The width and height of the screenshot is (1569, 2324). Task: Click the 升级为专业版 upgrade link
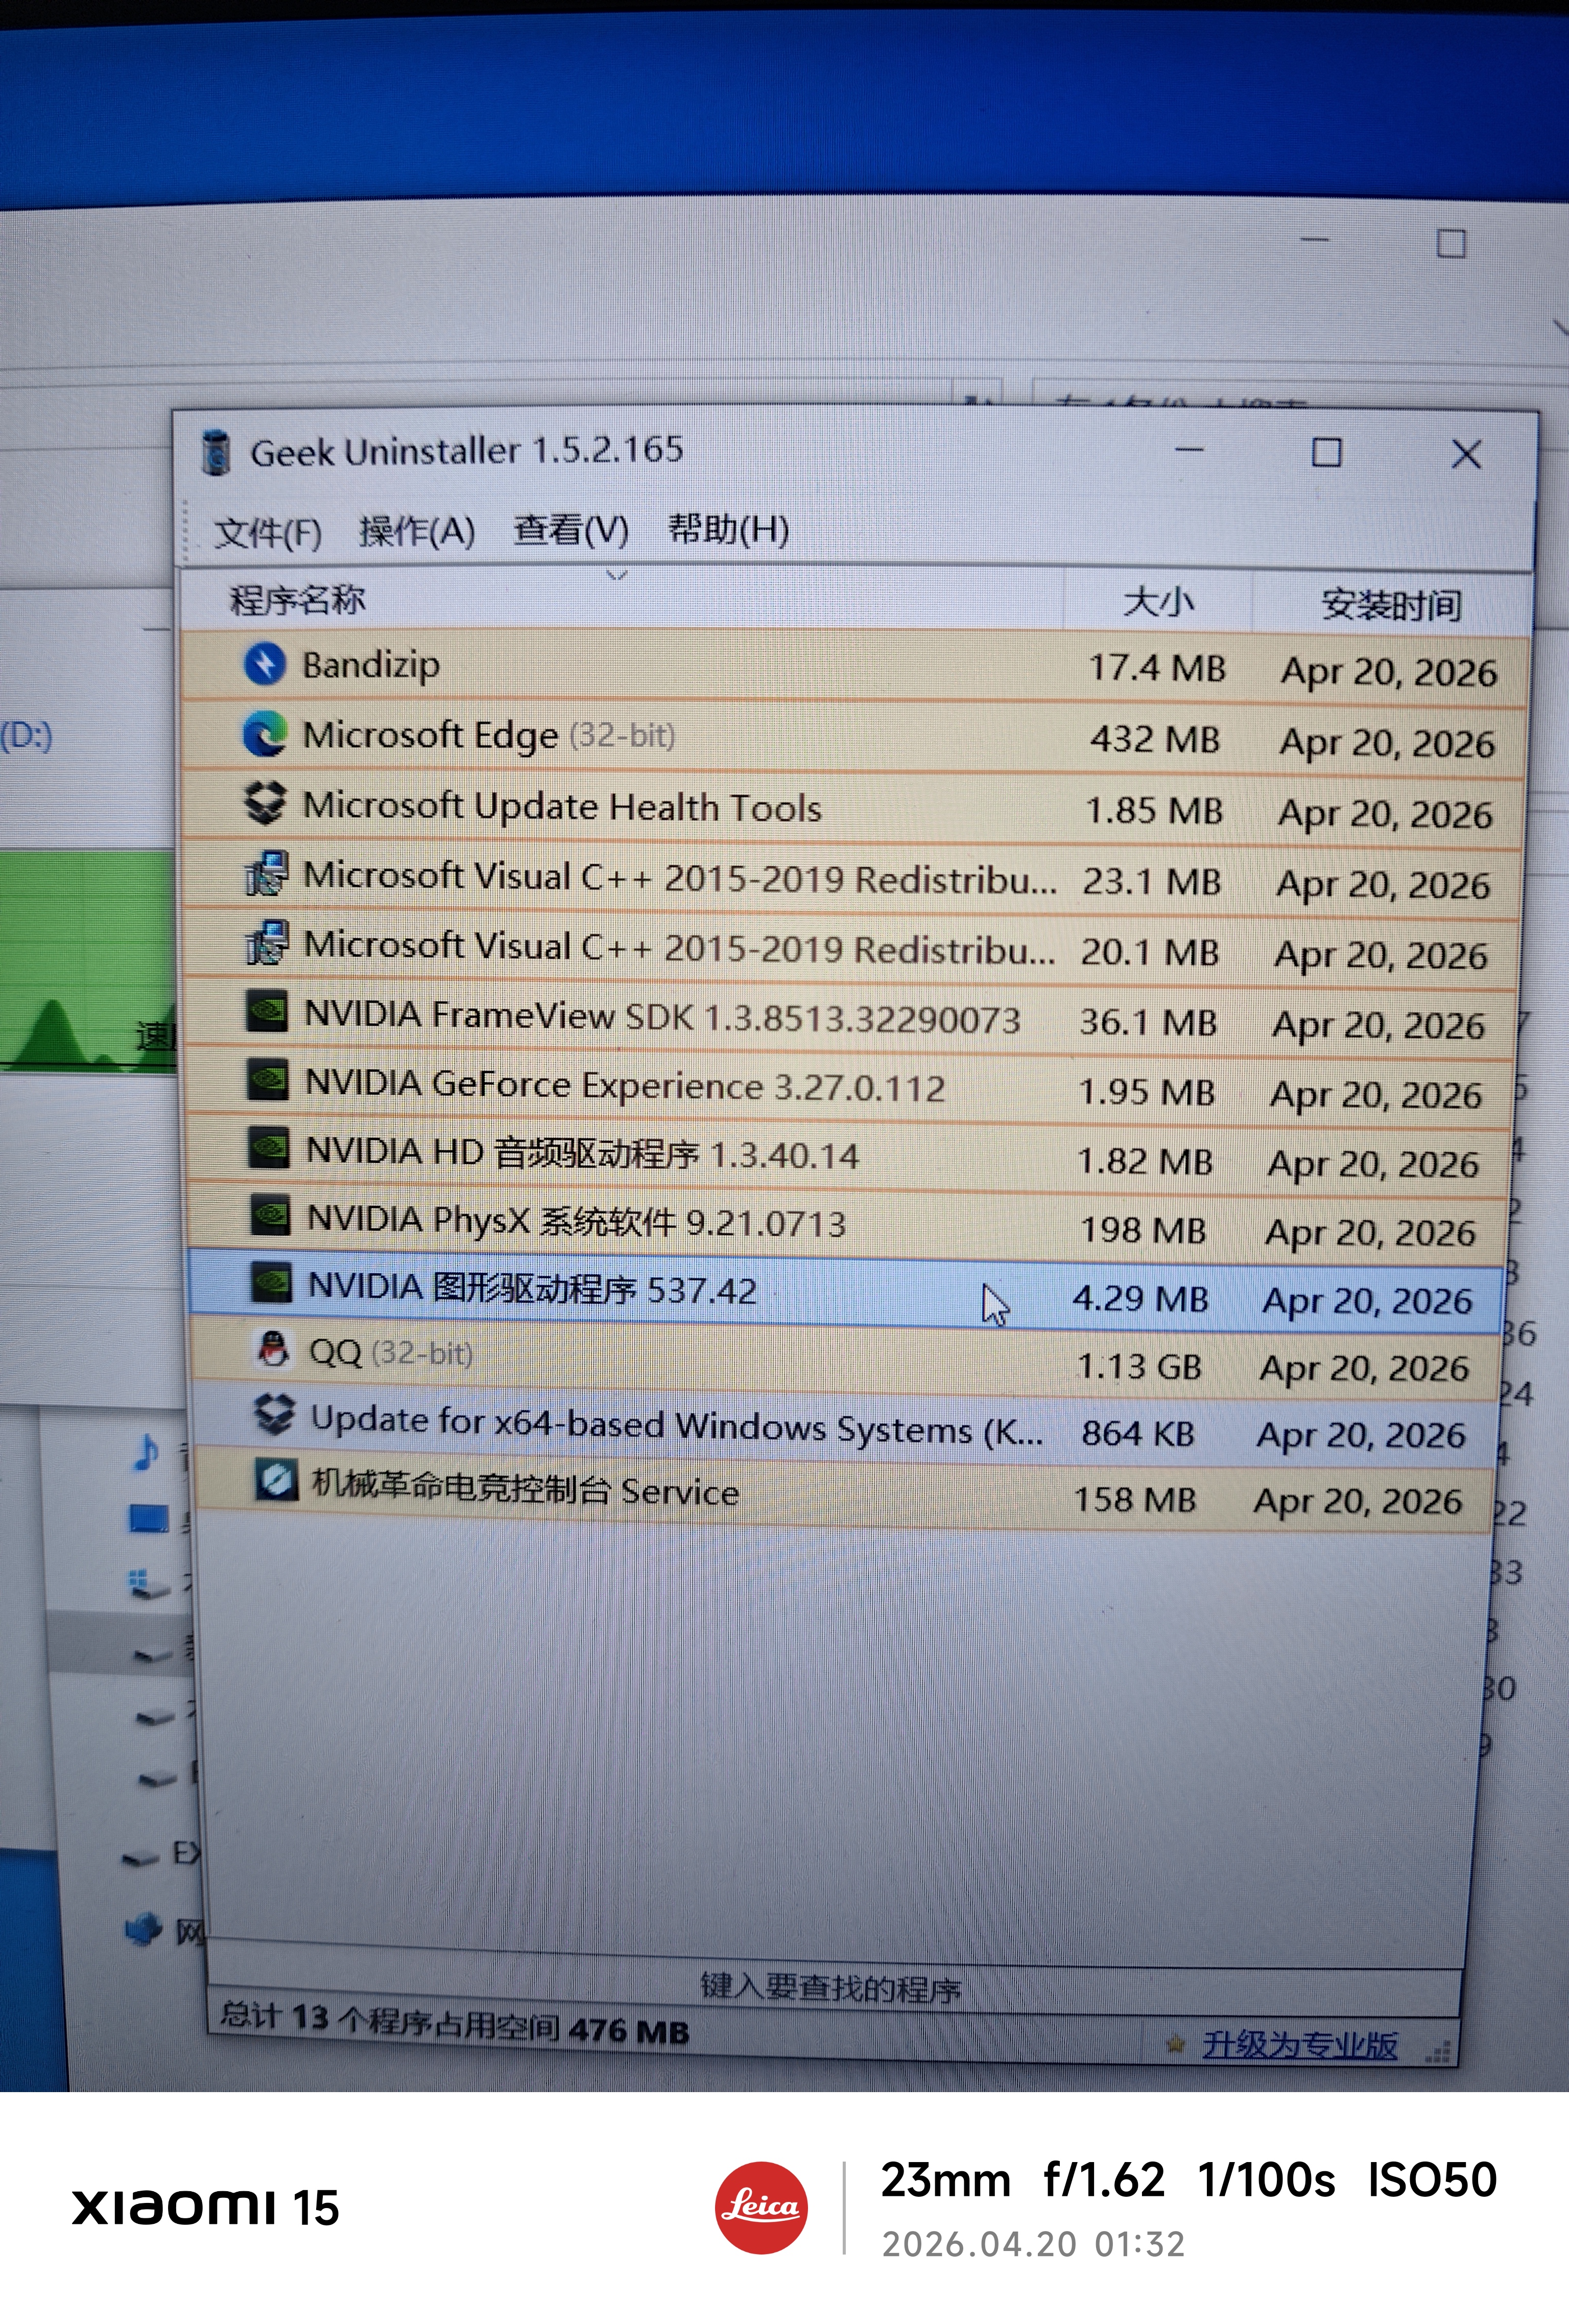pos(1299,2045)
